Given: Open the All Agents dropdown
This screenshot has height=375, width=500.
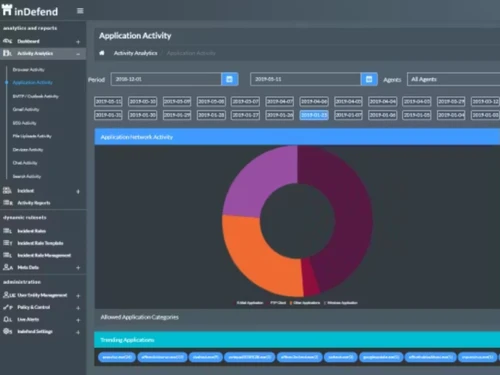Looking at the screenshot, I should [453, 79].
